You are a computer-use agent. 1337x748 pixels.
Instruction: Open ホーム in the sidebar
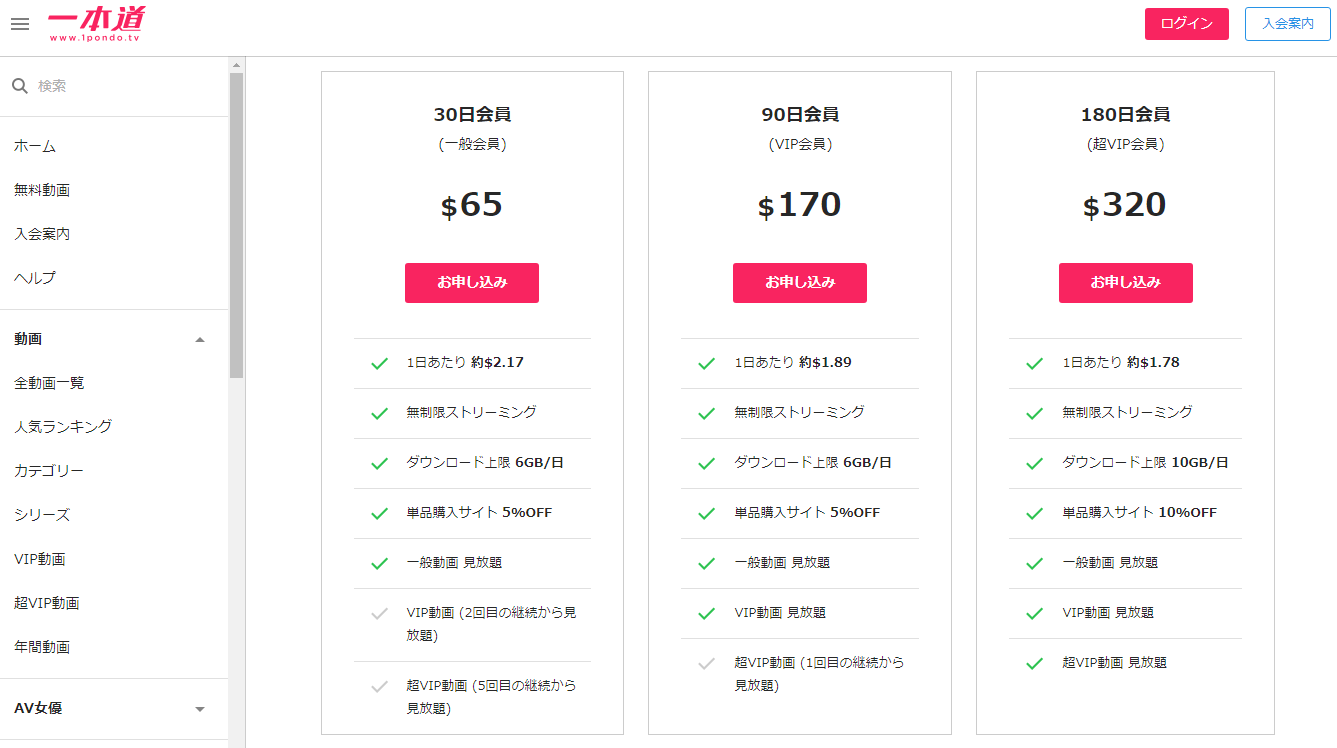coord(35,146)
